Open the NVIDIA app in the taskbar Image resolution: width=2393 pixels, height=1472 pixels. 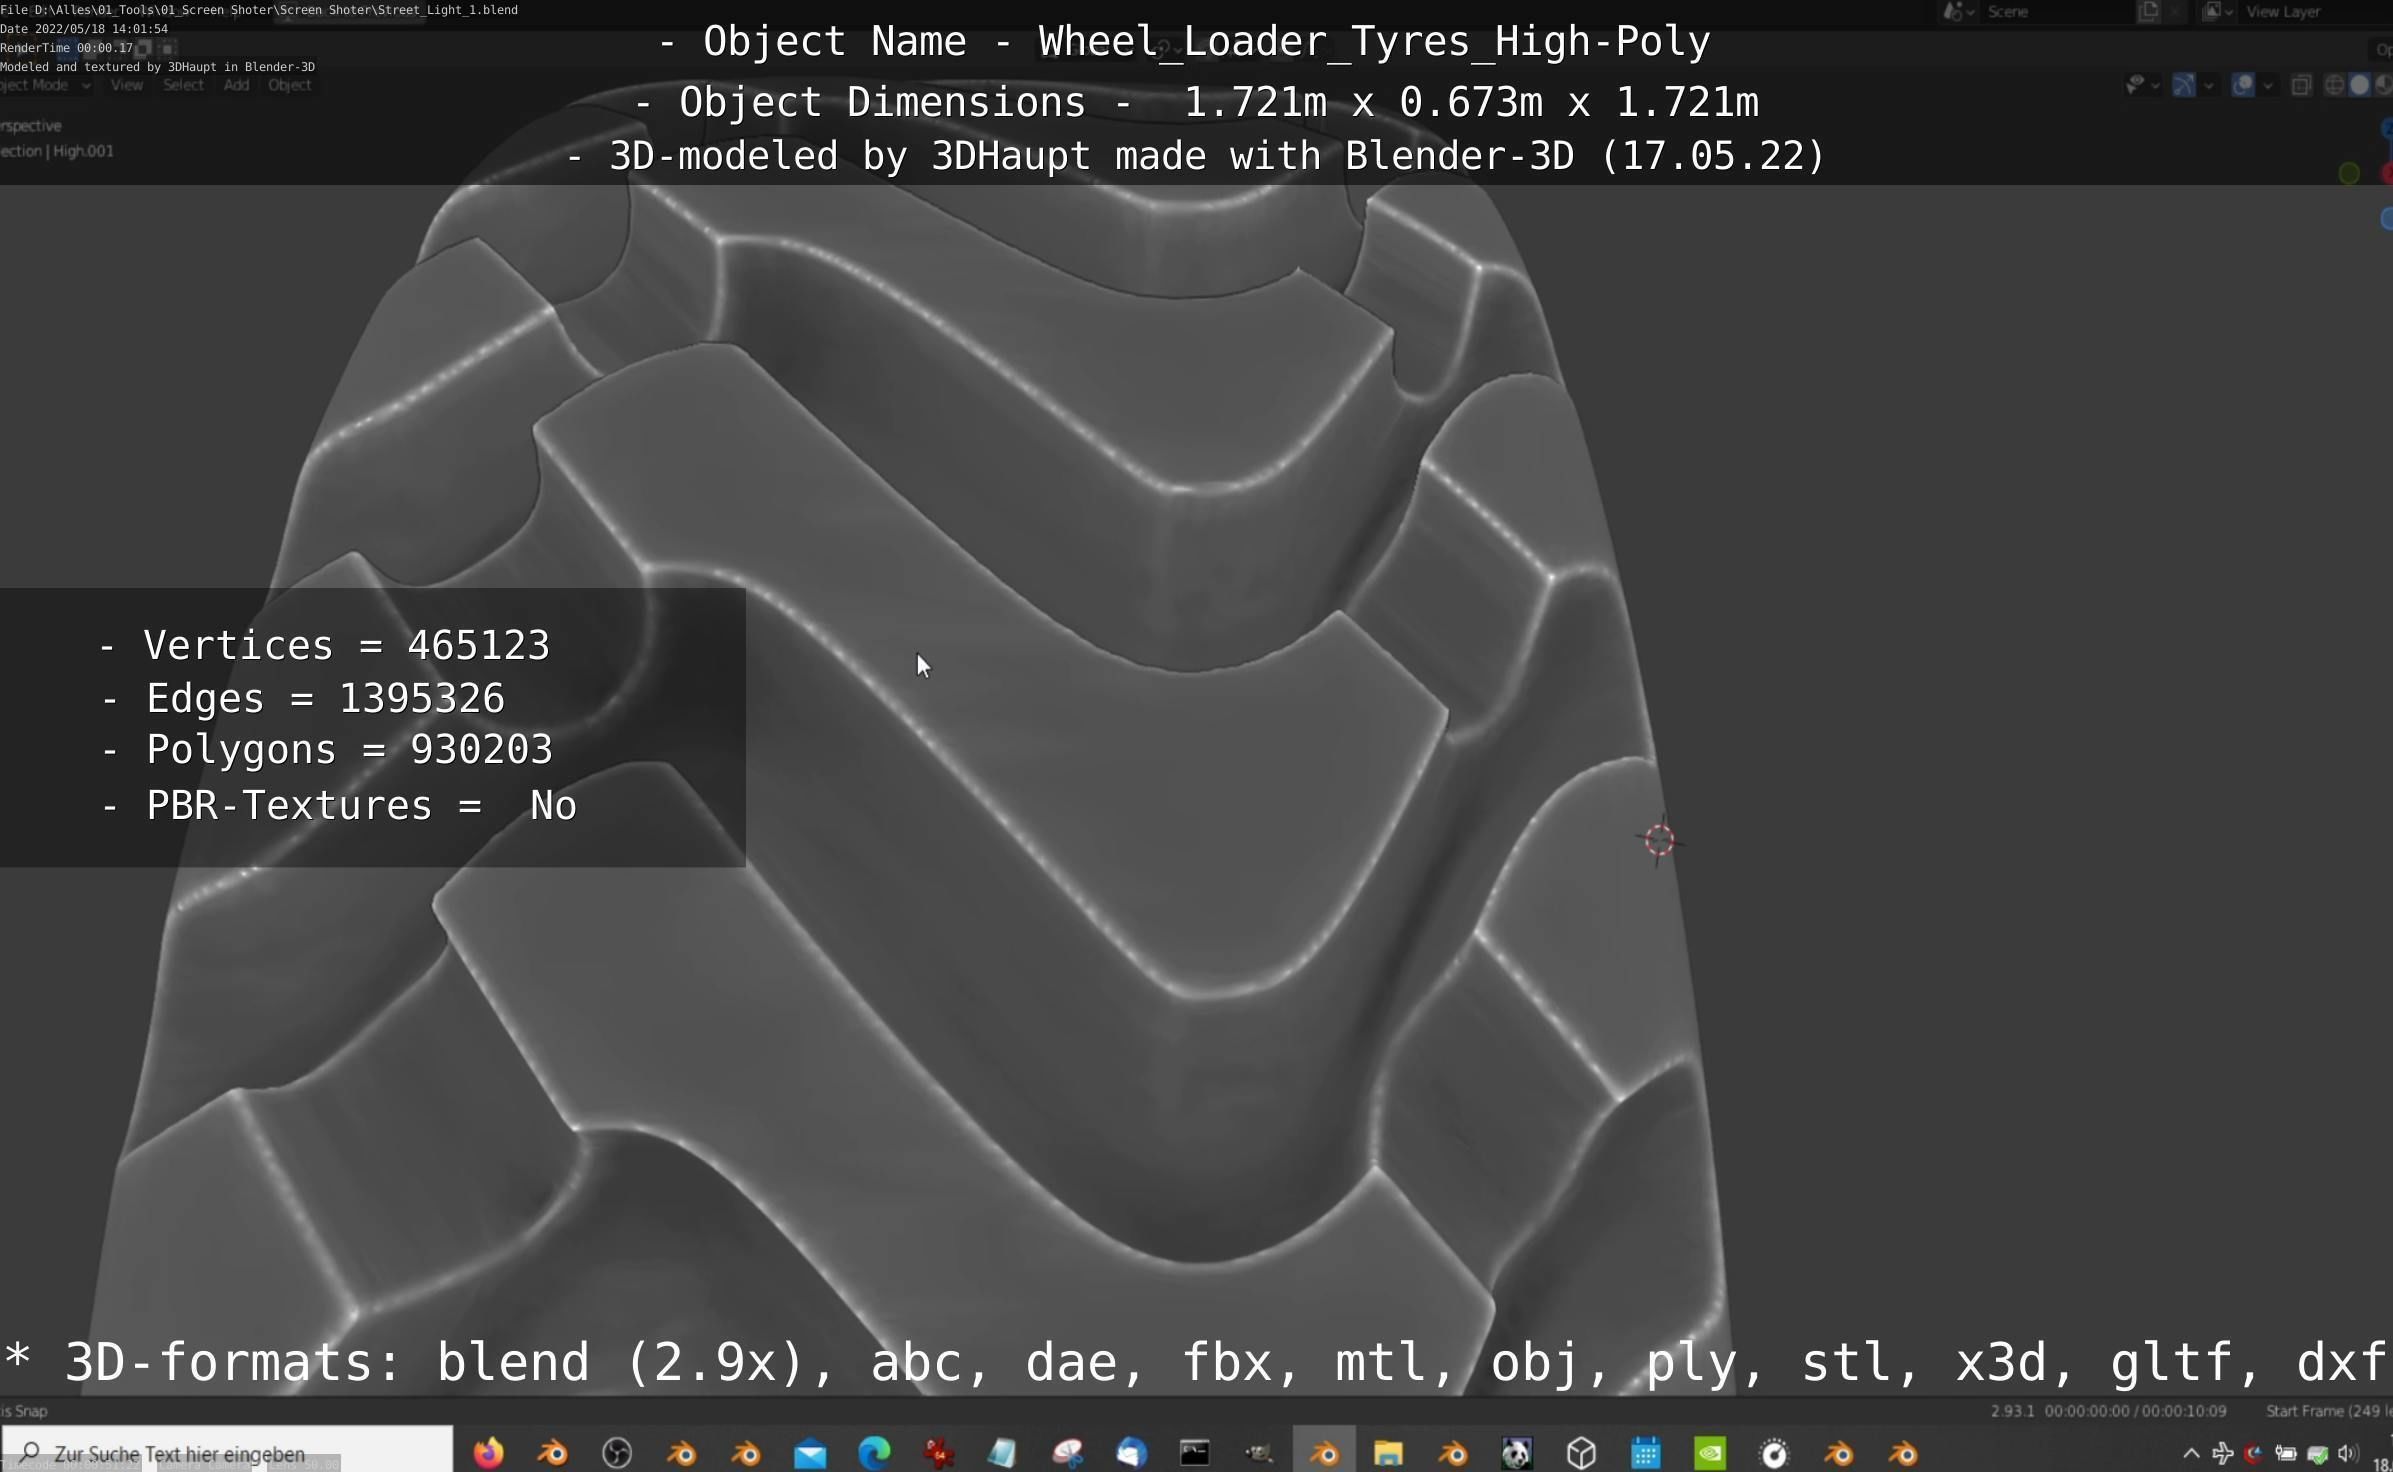[x=1709, y=1453]
